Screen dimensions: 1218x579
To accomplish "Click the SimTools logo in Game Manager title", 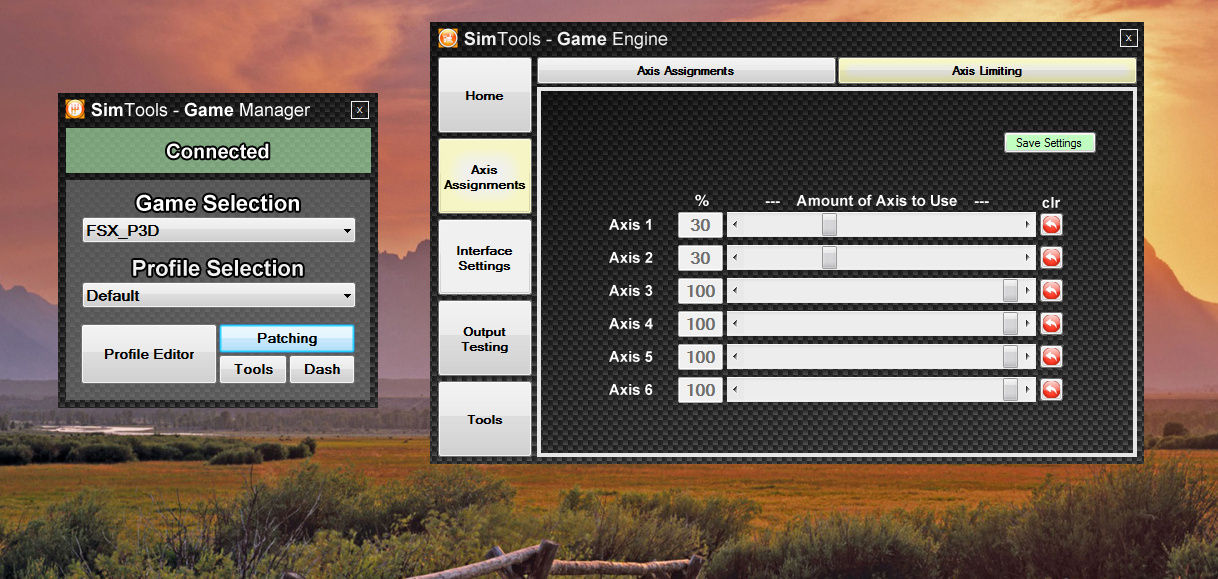I will pos(75,110).
